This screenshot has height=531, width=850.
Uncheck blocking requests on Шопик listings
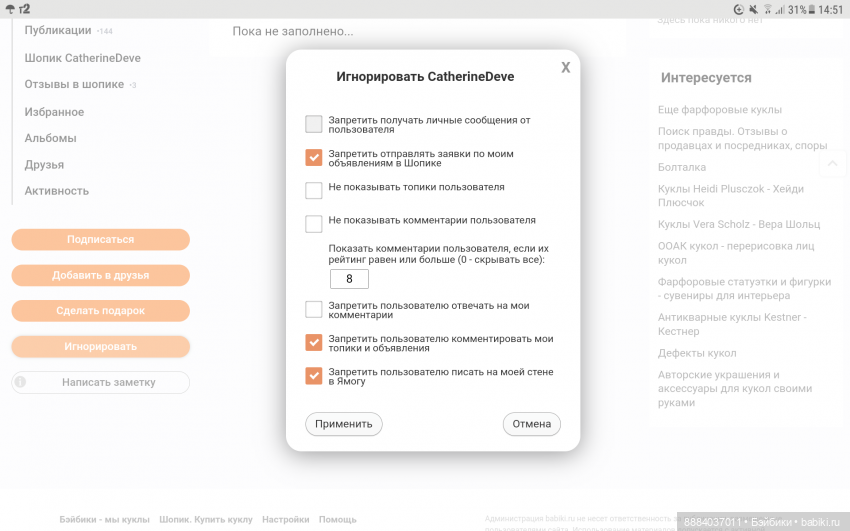(x=314, y=157)
